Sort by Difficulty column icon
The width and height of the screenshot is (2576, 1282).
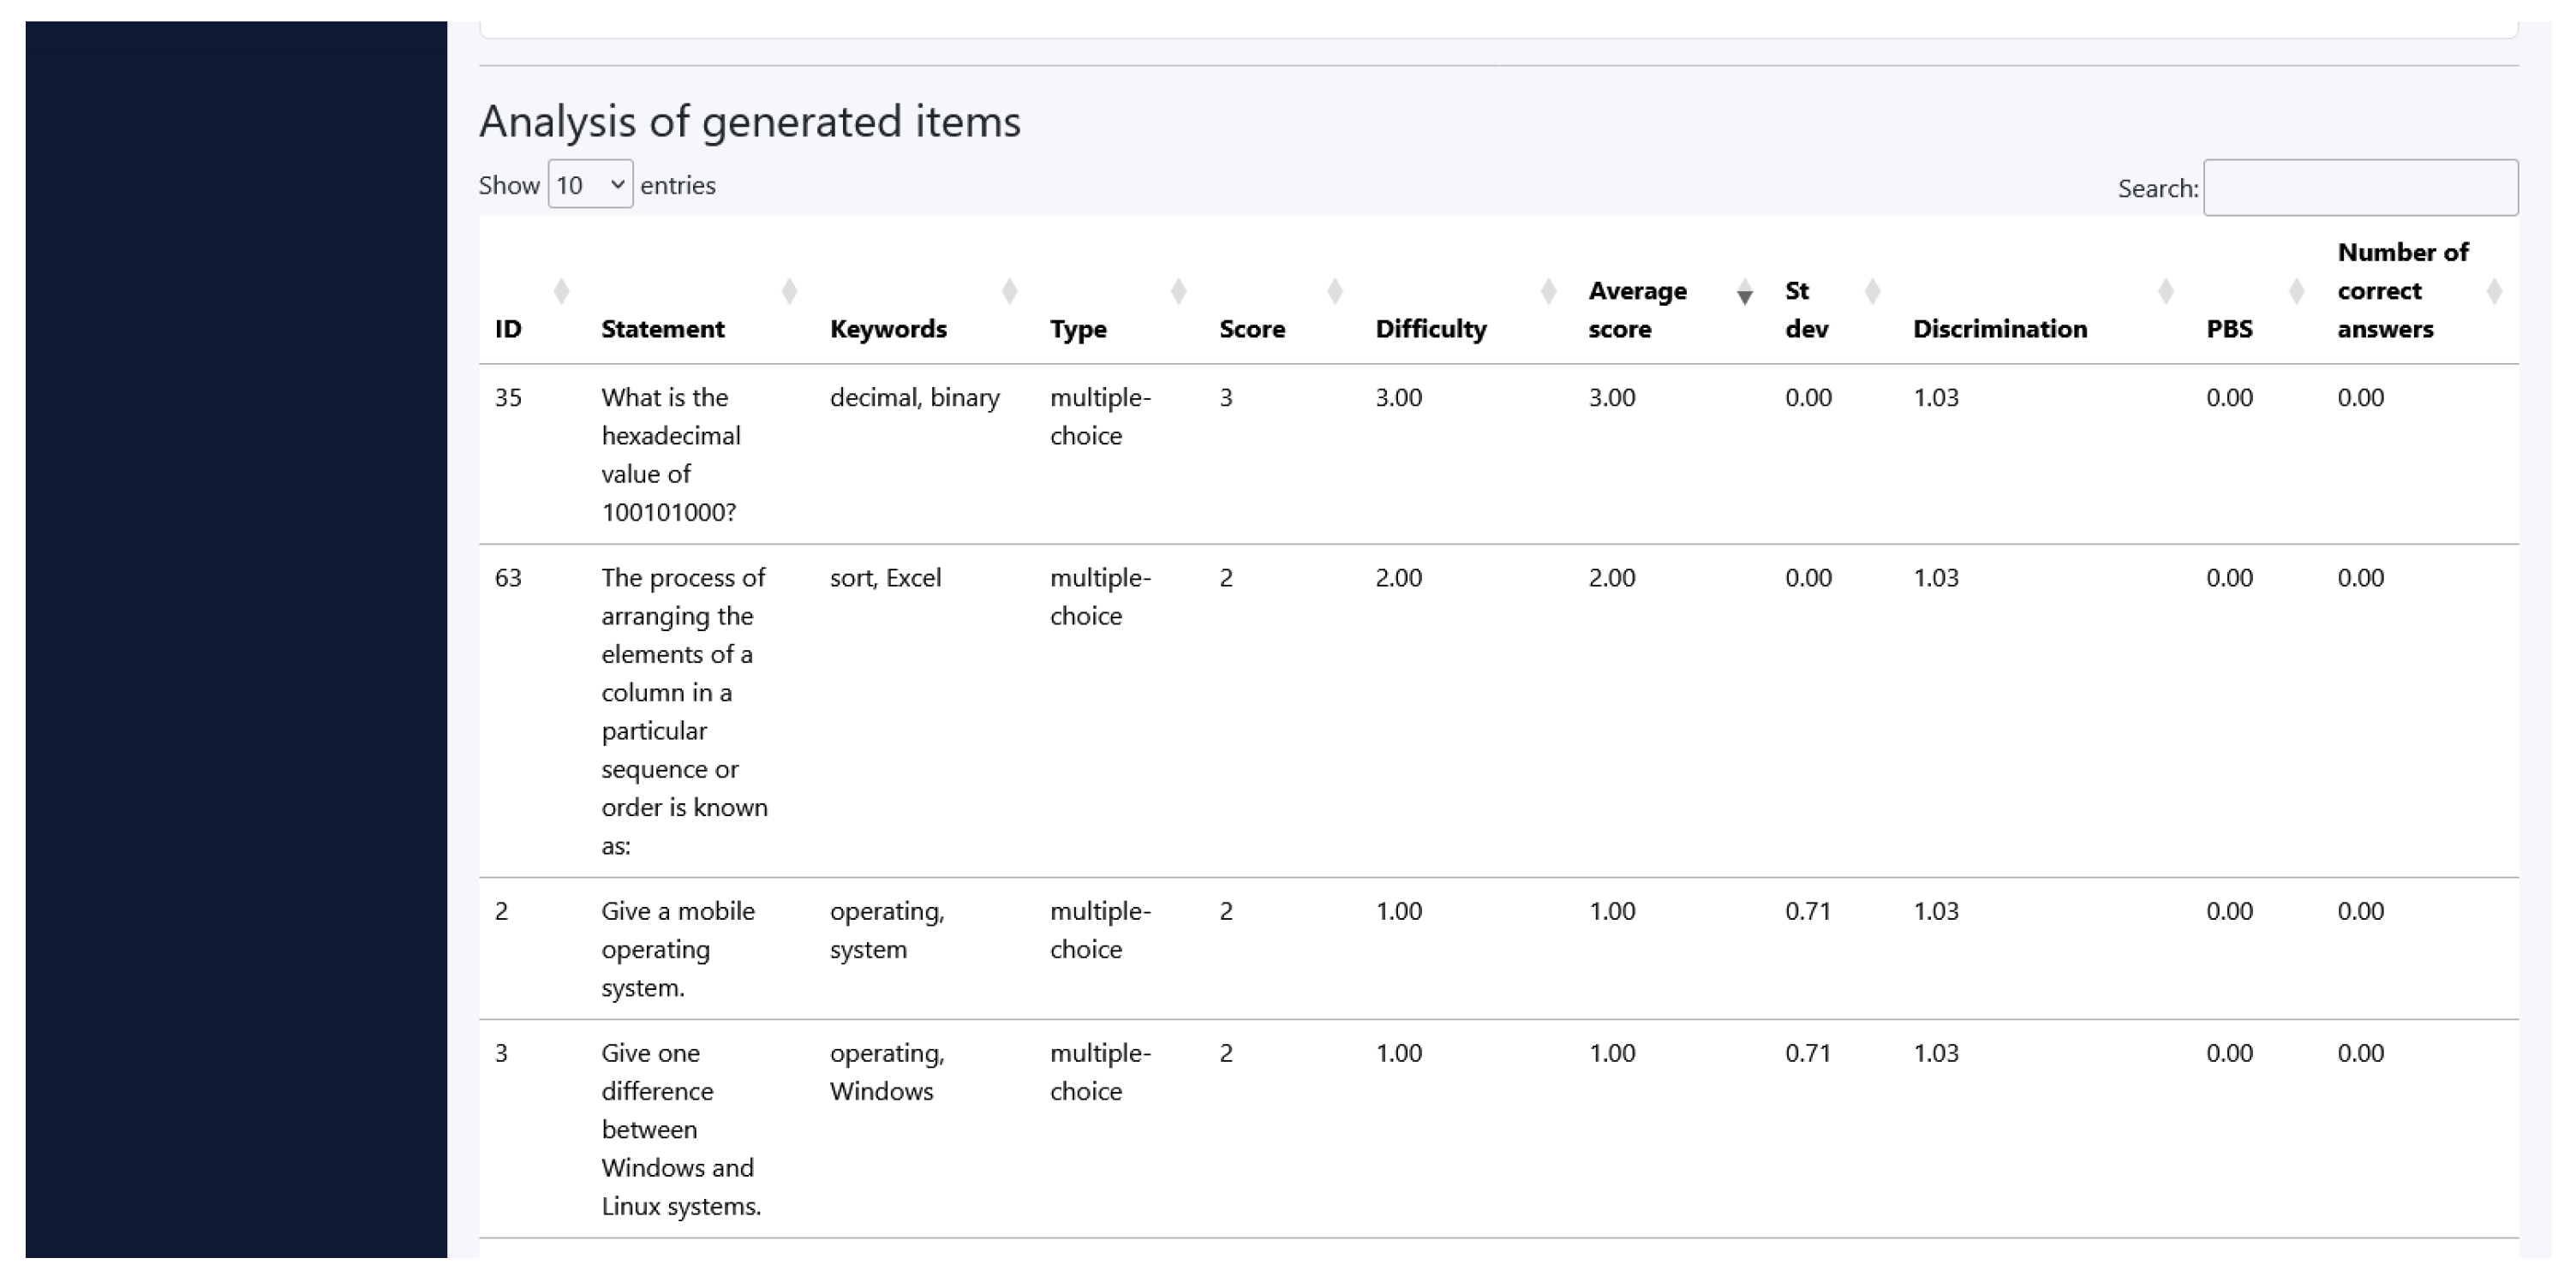[x=1548, y=291]
